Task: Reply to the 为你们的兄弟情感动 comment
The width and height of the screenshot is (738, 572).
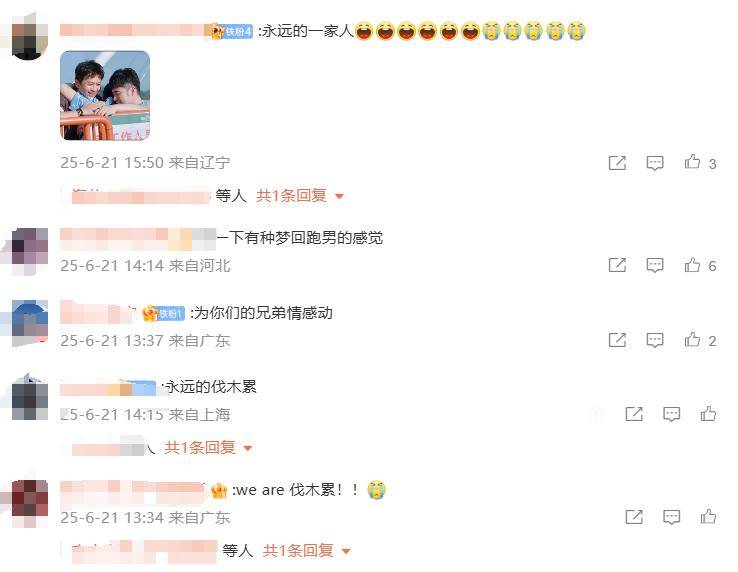Action: 655,340
